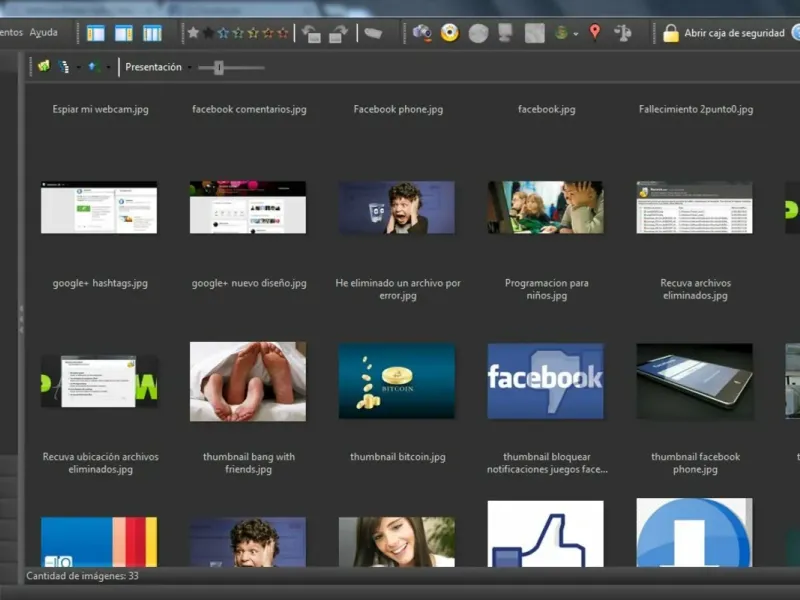Select the Recuva archivos eliminados.jpg thumbnail
Screen dimensions: 800x600
694,207
